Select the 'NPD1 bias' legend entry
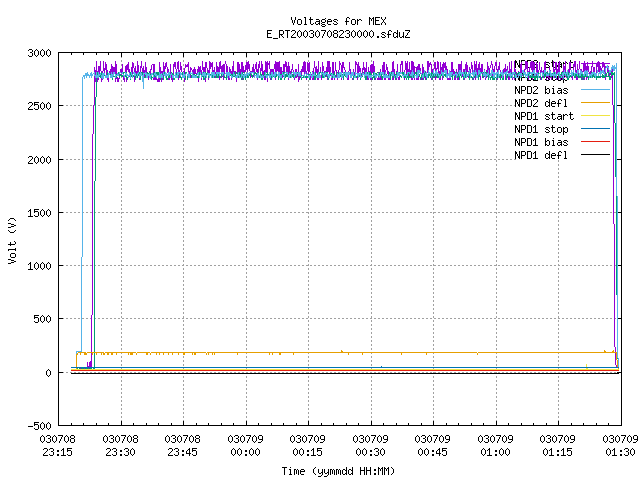Viewport: 640px width, 480px height. pos(541,142)
